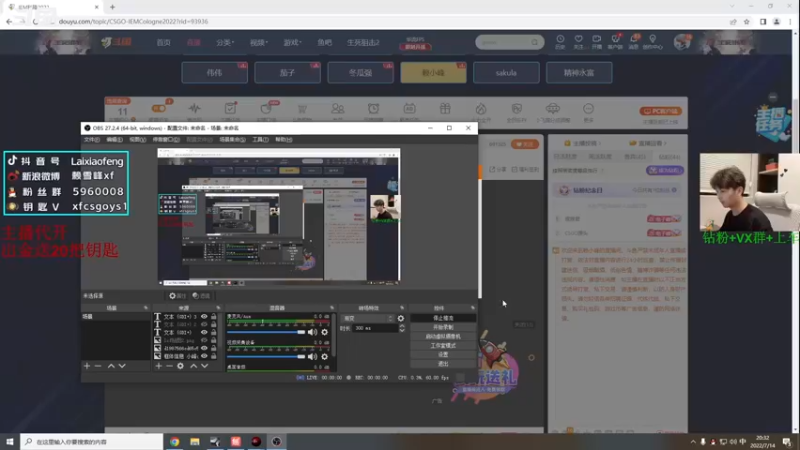Move selected source up arrow
The height and width of the screenshot is (450, 800).
pos(193,366)
